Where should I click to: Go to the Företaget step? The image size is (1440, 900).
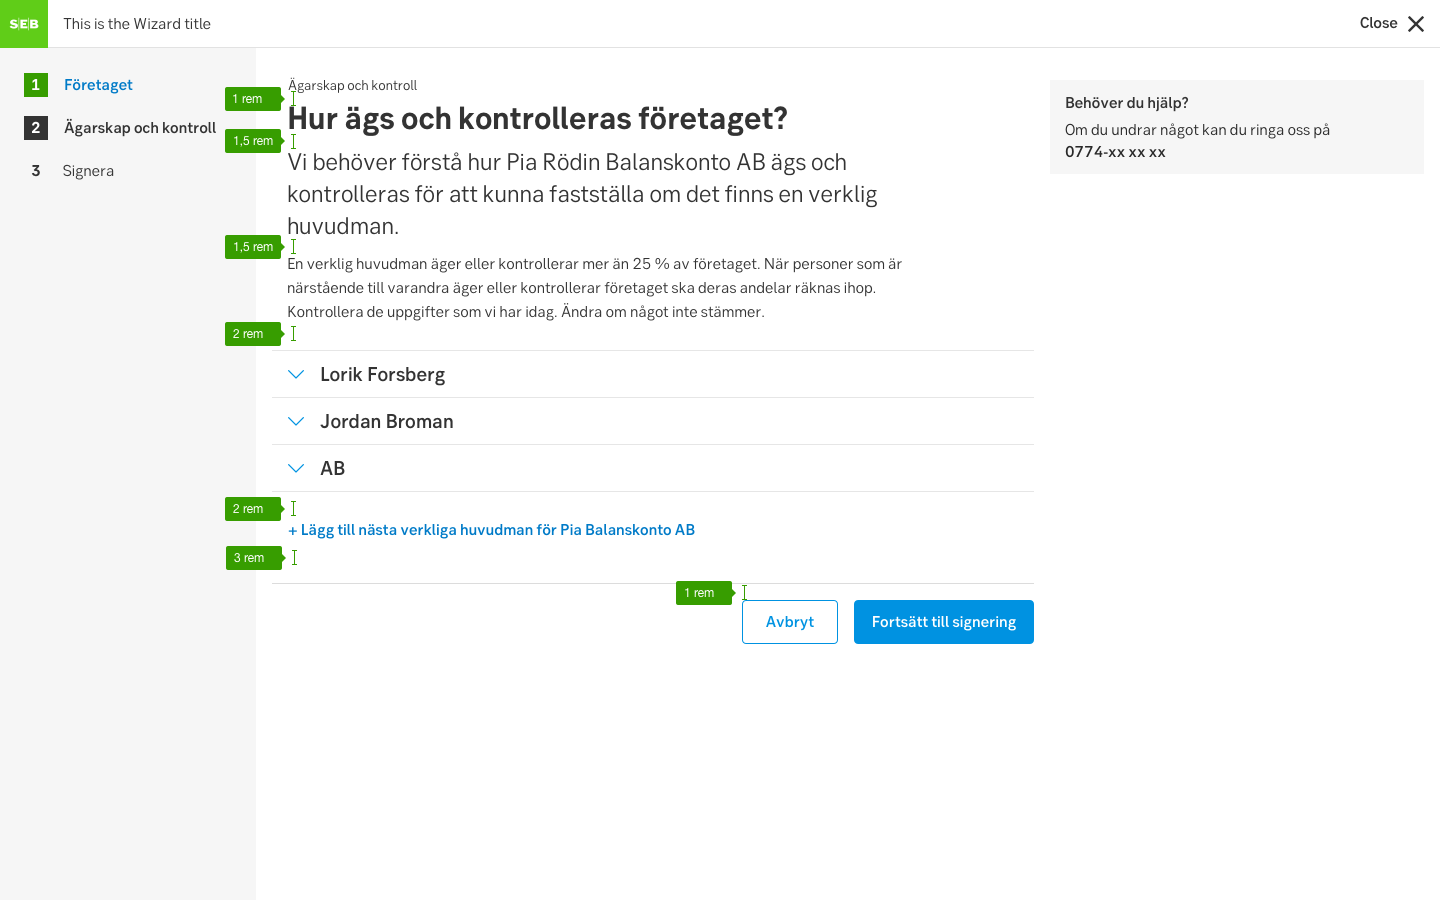(x=98, y=85)
